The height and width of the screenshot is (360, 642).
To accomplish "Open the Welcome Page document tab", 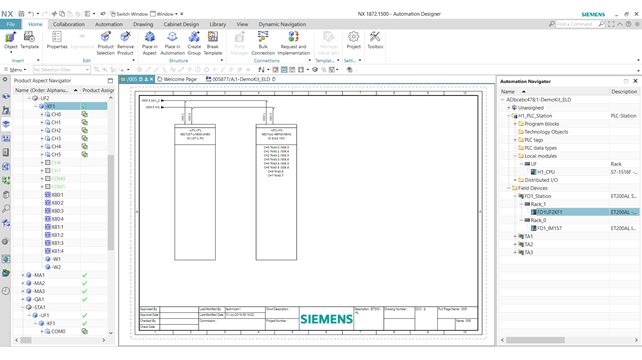I will [177, 79].
